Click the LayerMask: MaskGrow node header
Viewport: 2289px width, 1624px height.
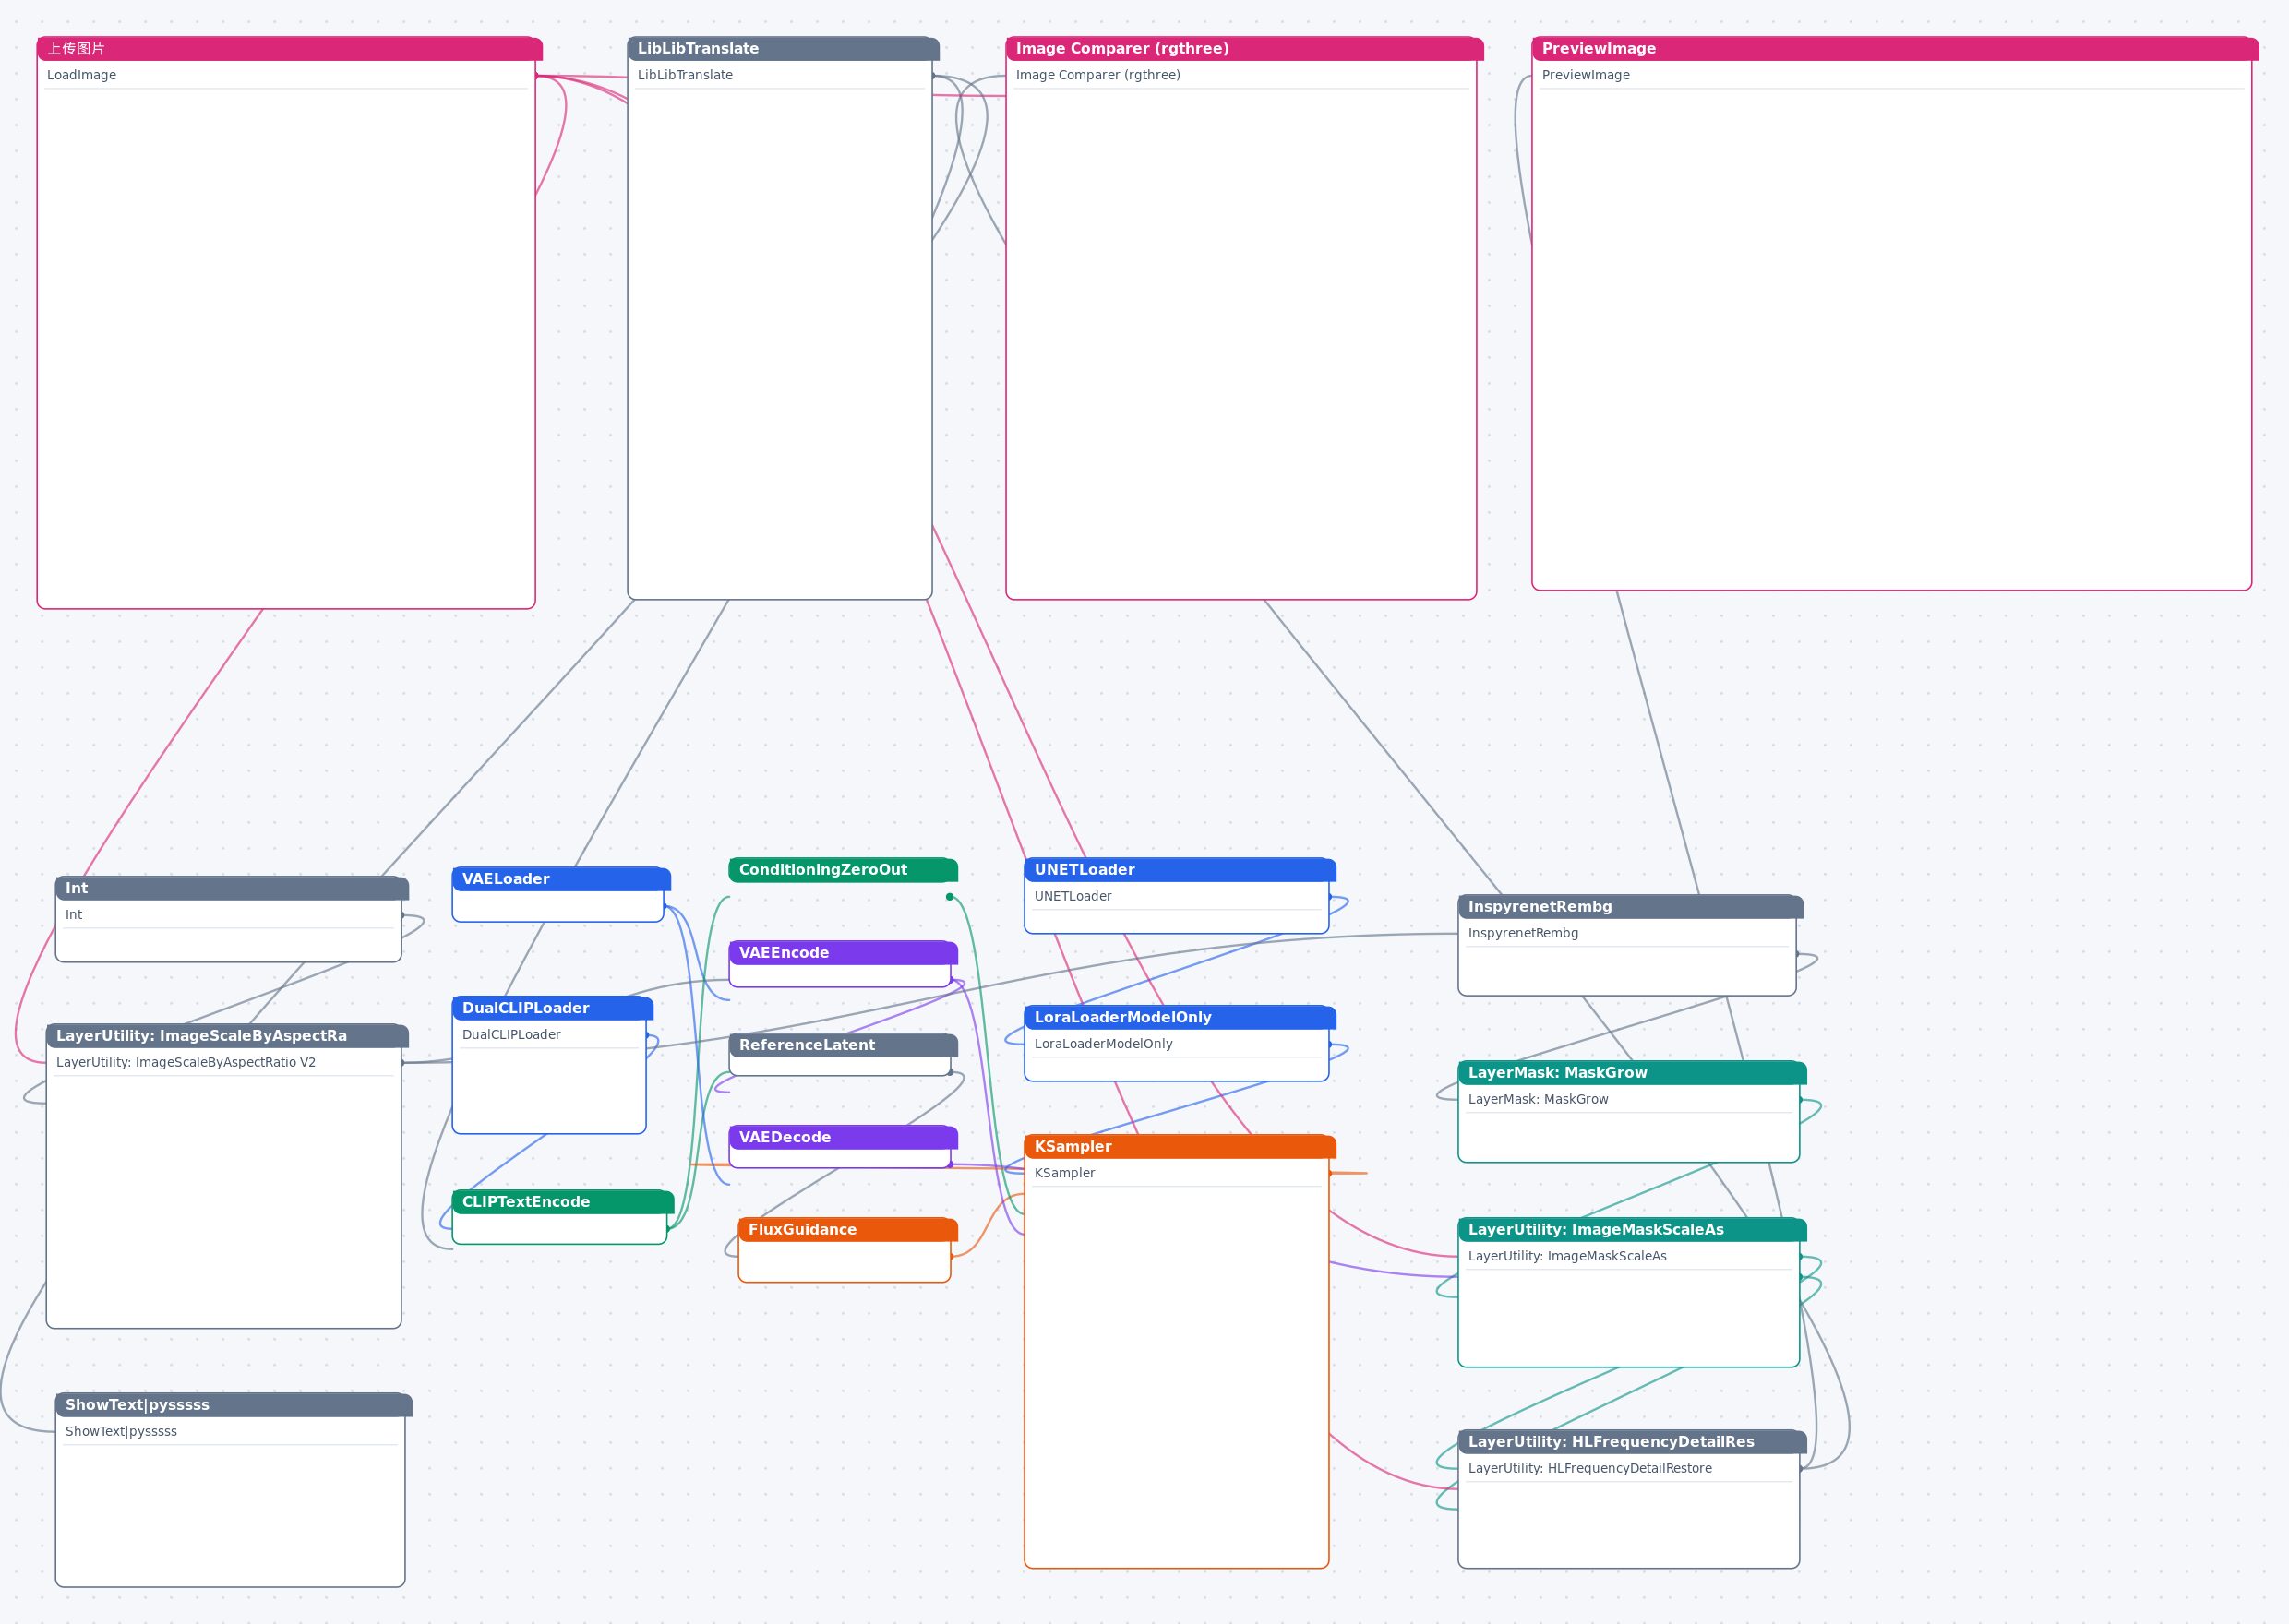pyautogui.click(x=1632, y=1073)
